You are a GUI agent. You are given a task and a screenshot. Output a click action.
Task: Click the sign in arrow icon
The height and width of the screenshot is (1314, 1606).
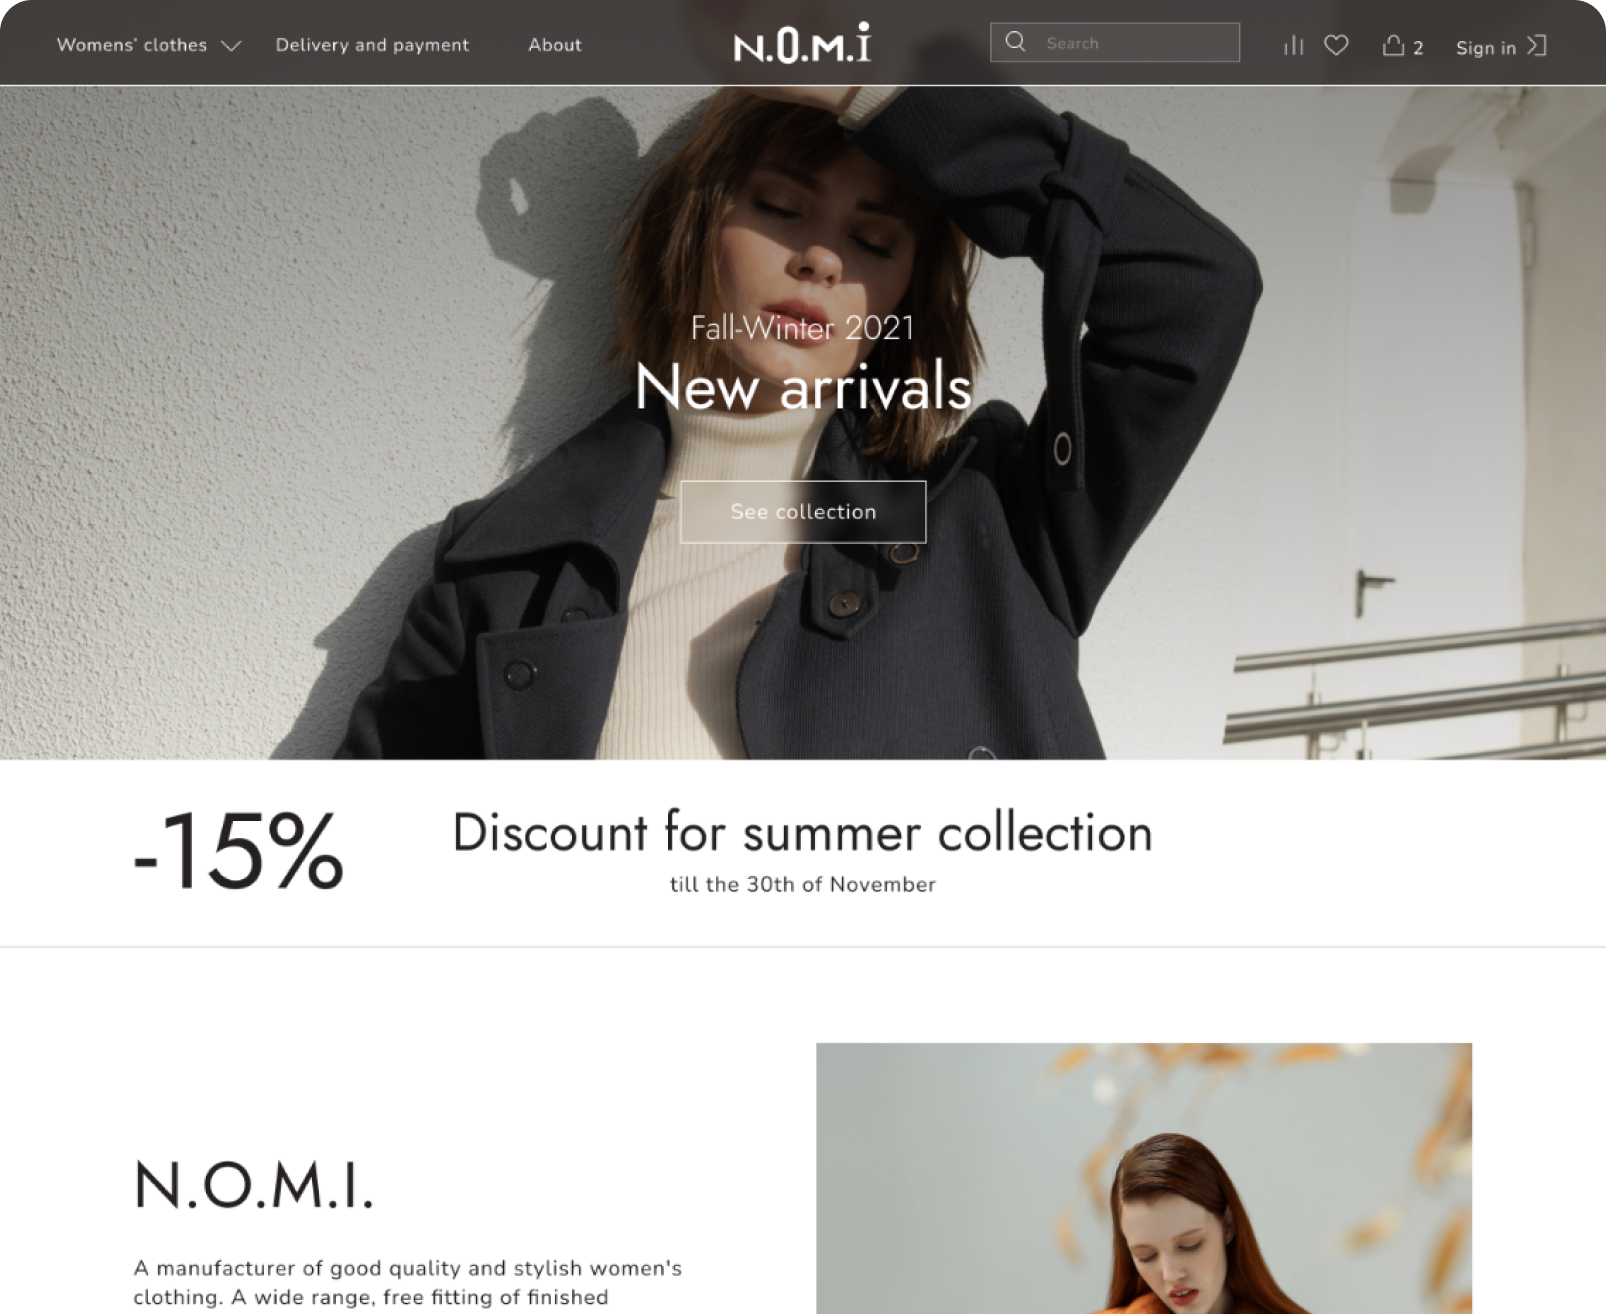pos(1537,46)
